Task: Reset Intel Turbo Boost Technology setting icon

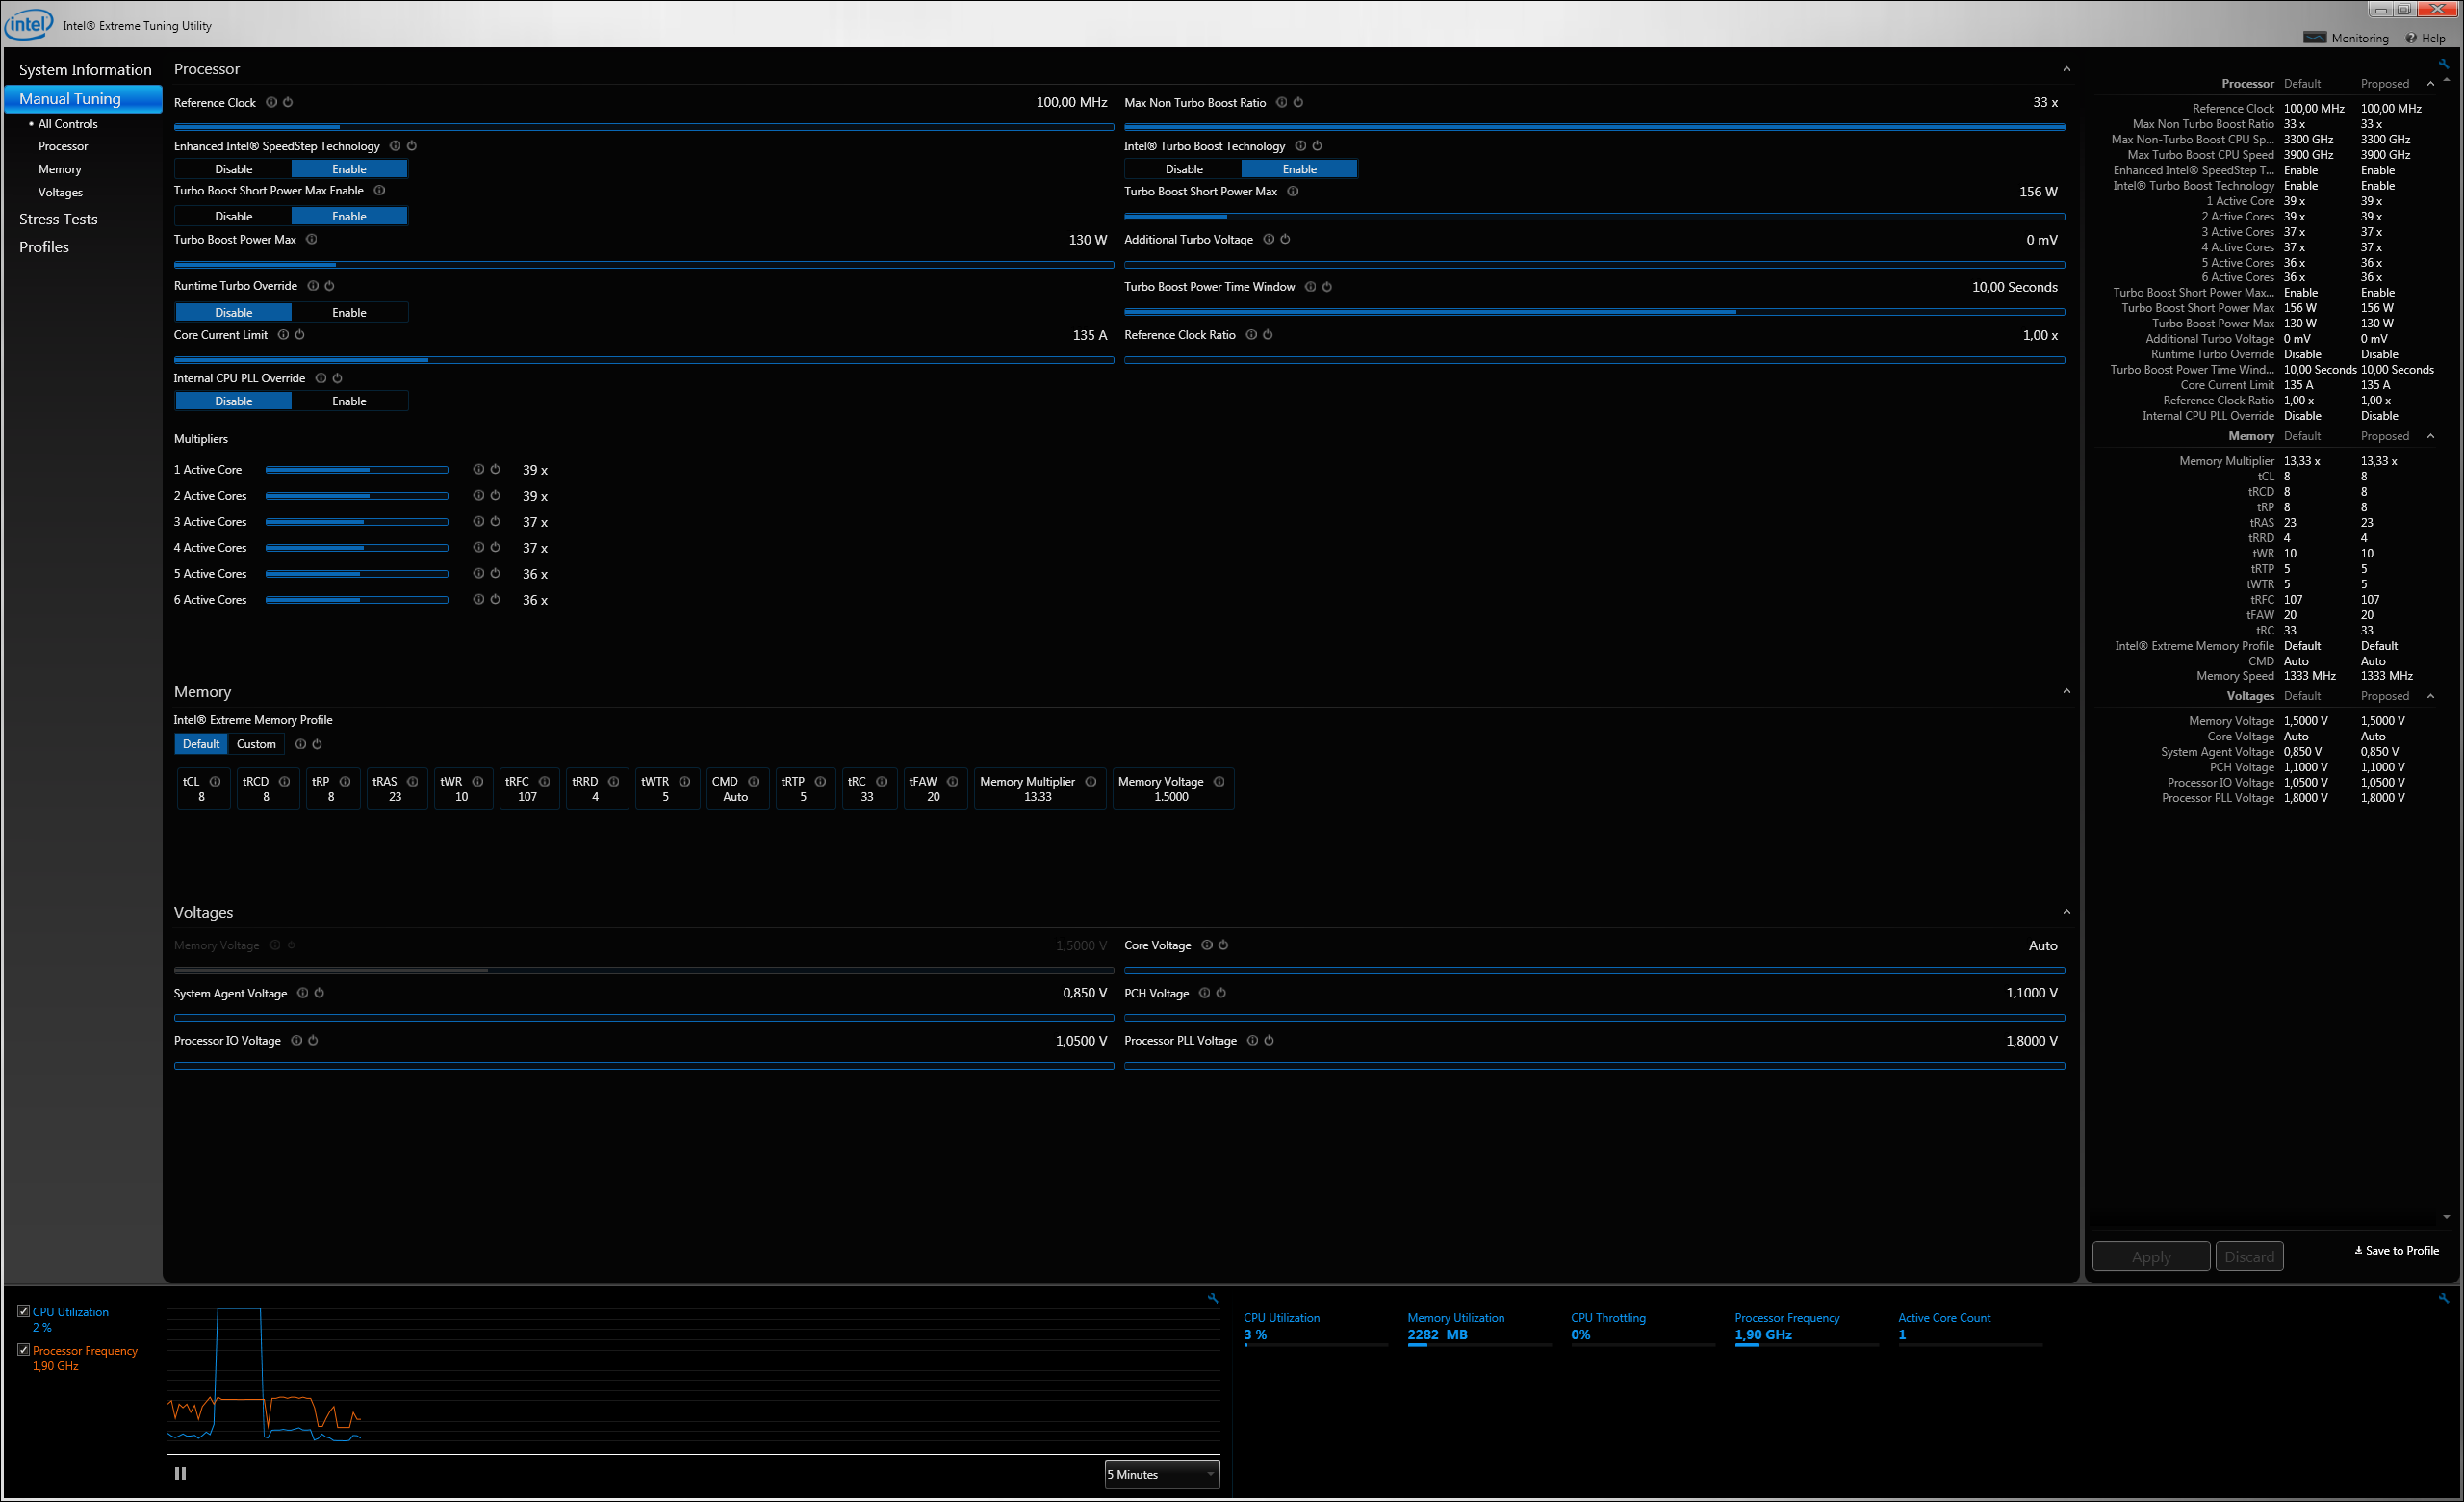Action: pos(1317,146)
